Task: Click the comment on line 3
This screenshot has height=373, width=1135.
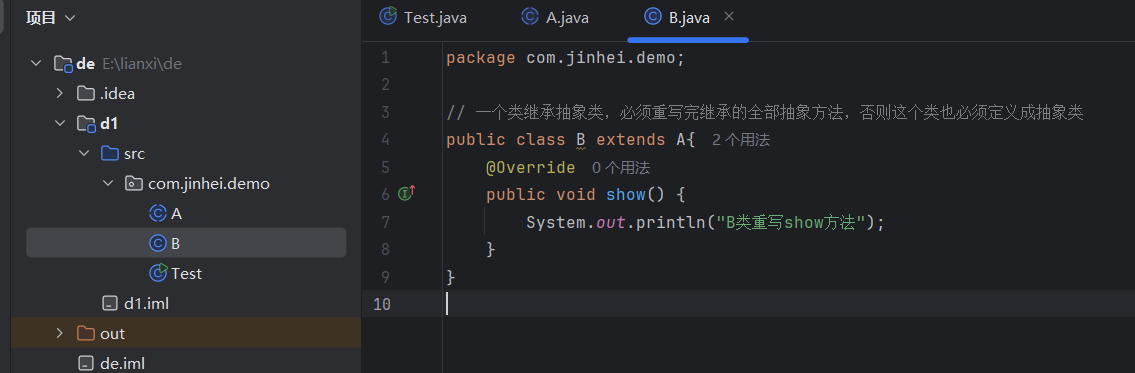Action: 764,112
